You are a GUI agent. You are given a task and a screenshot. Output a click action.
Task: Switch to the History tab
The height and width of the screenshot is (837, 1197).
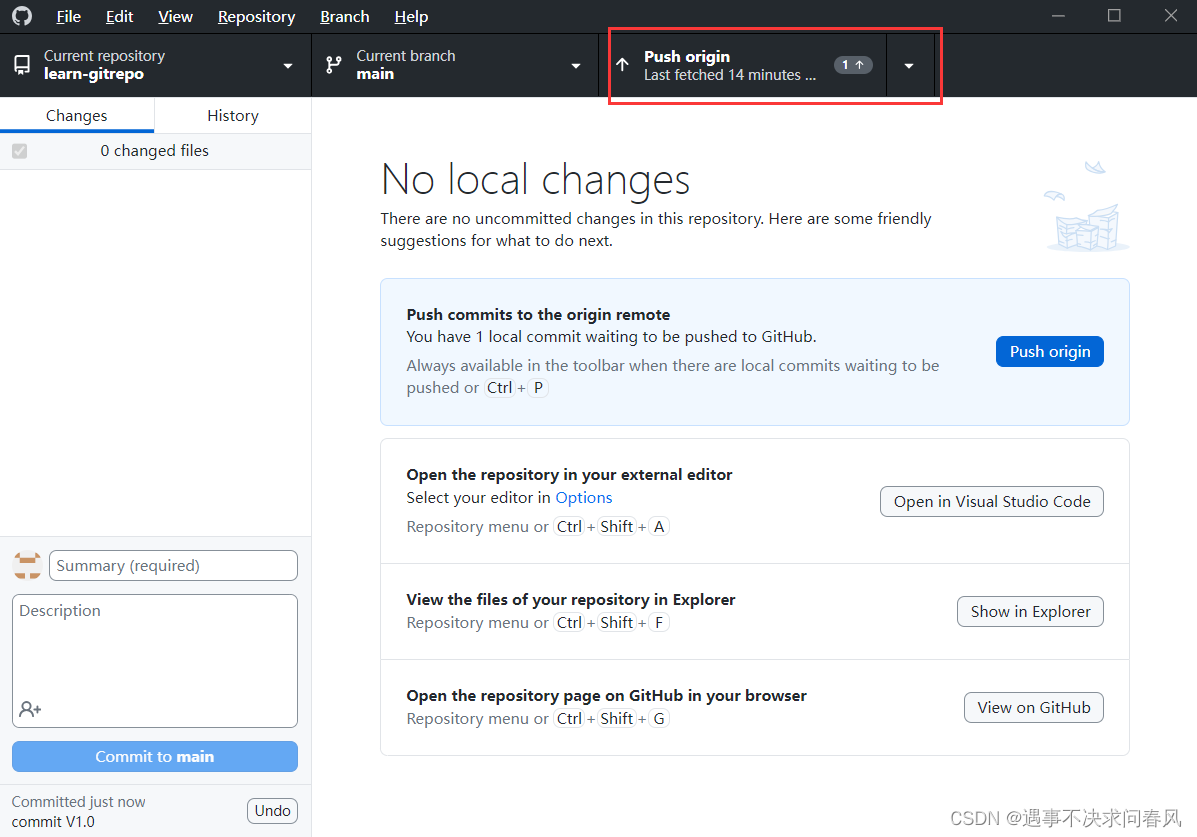[233, 115]
